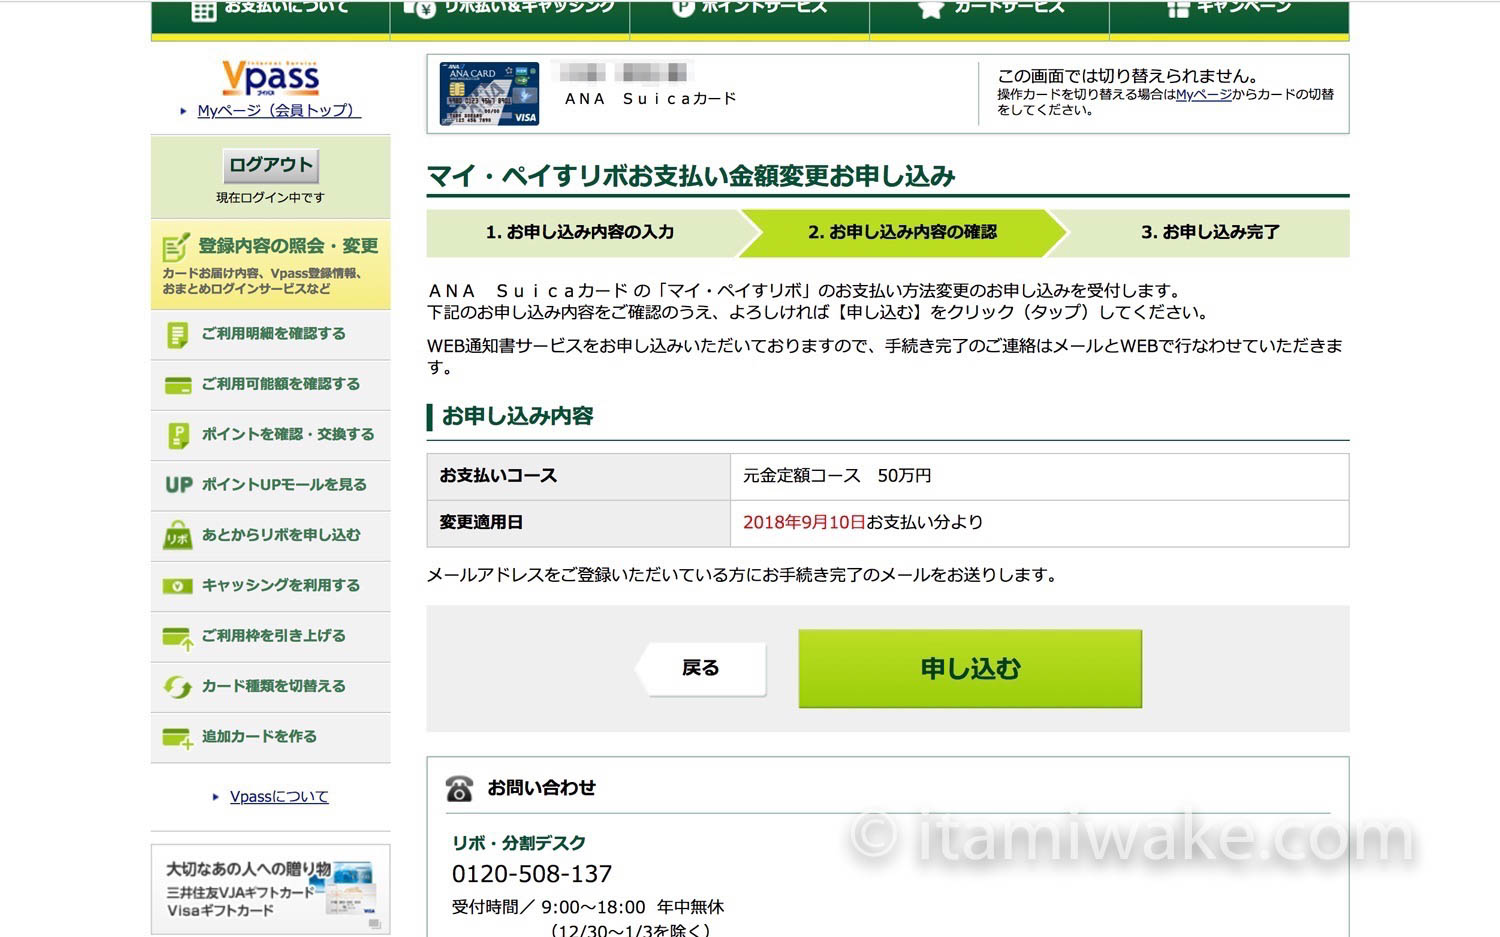Click the P icon beside ポイントを確認・交換する
The height and width of the screenshot is (937, 1500).
[x=177, y=435]
